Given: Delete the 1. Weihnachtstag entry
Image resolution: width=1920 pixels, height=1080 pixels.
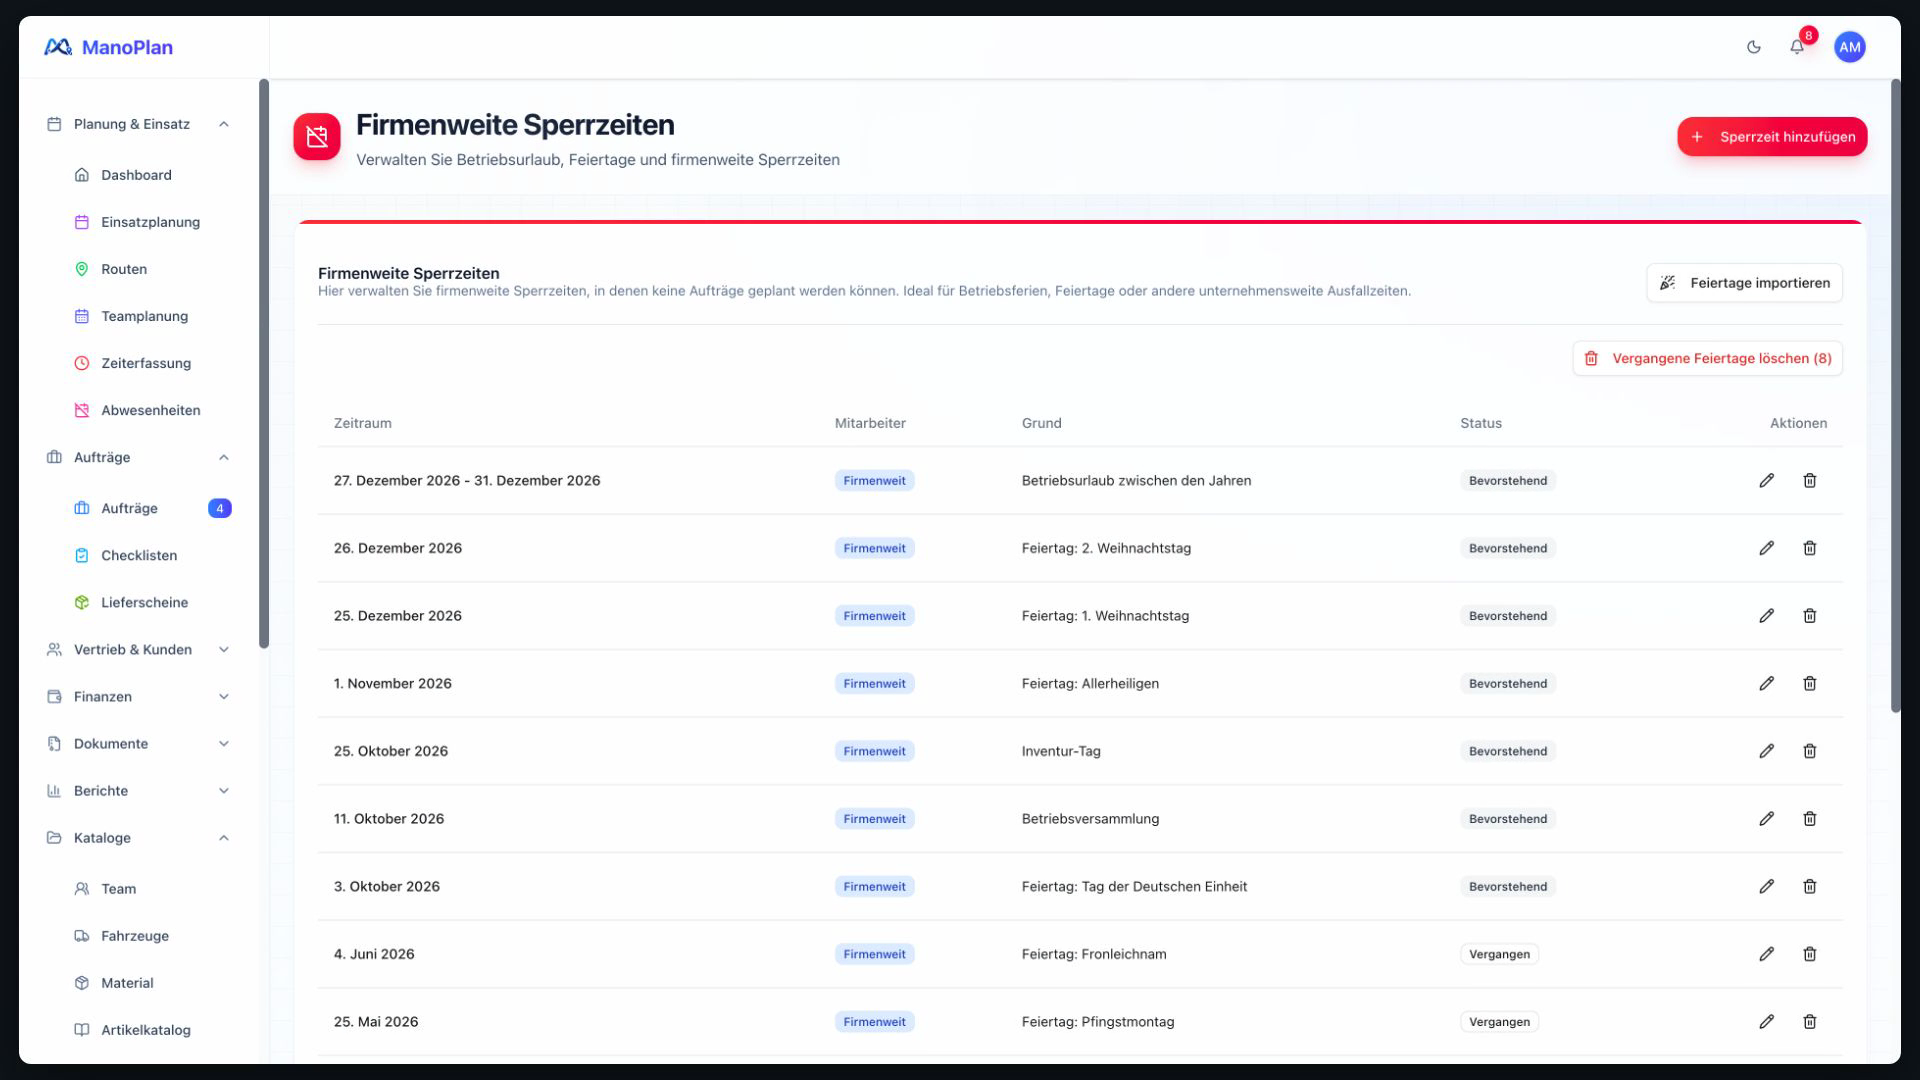Looking at the screenshot, I should [1809, 616].
